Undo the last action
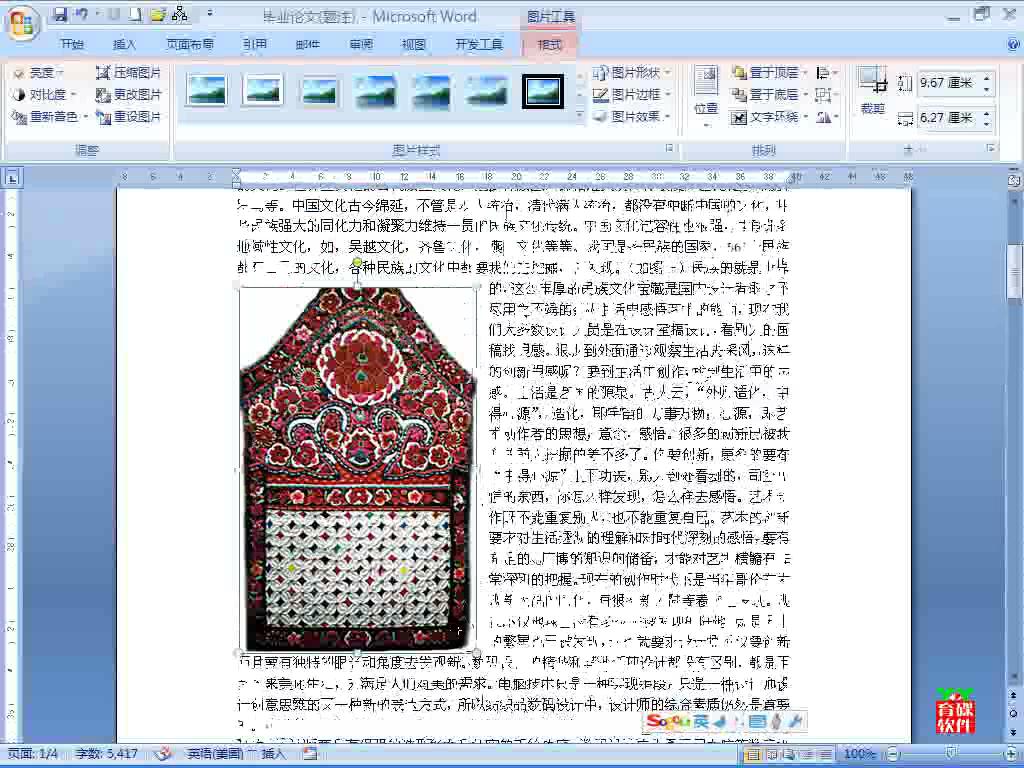Viewport: 1024px width, 768px height. pos(83,14)
